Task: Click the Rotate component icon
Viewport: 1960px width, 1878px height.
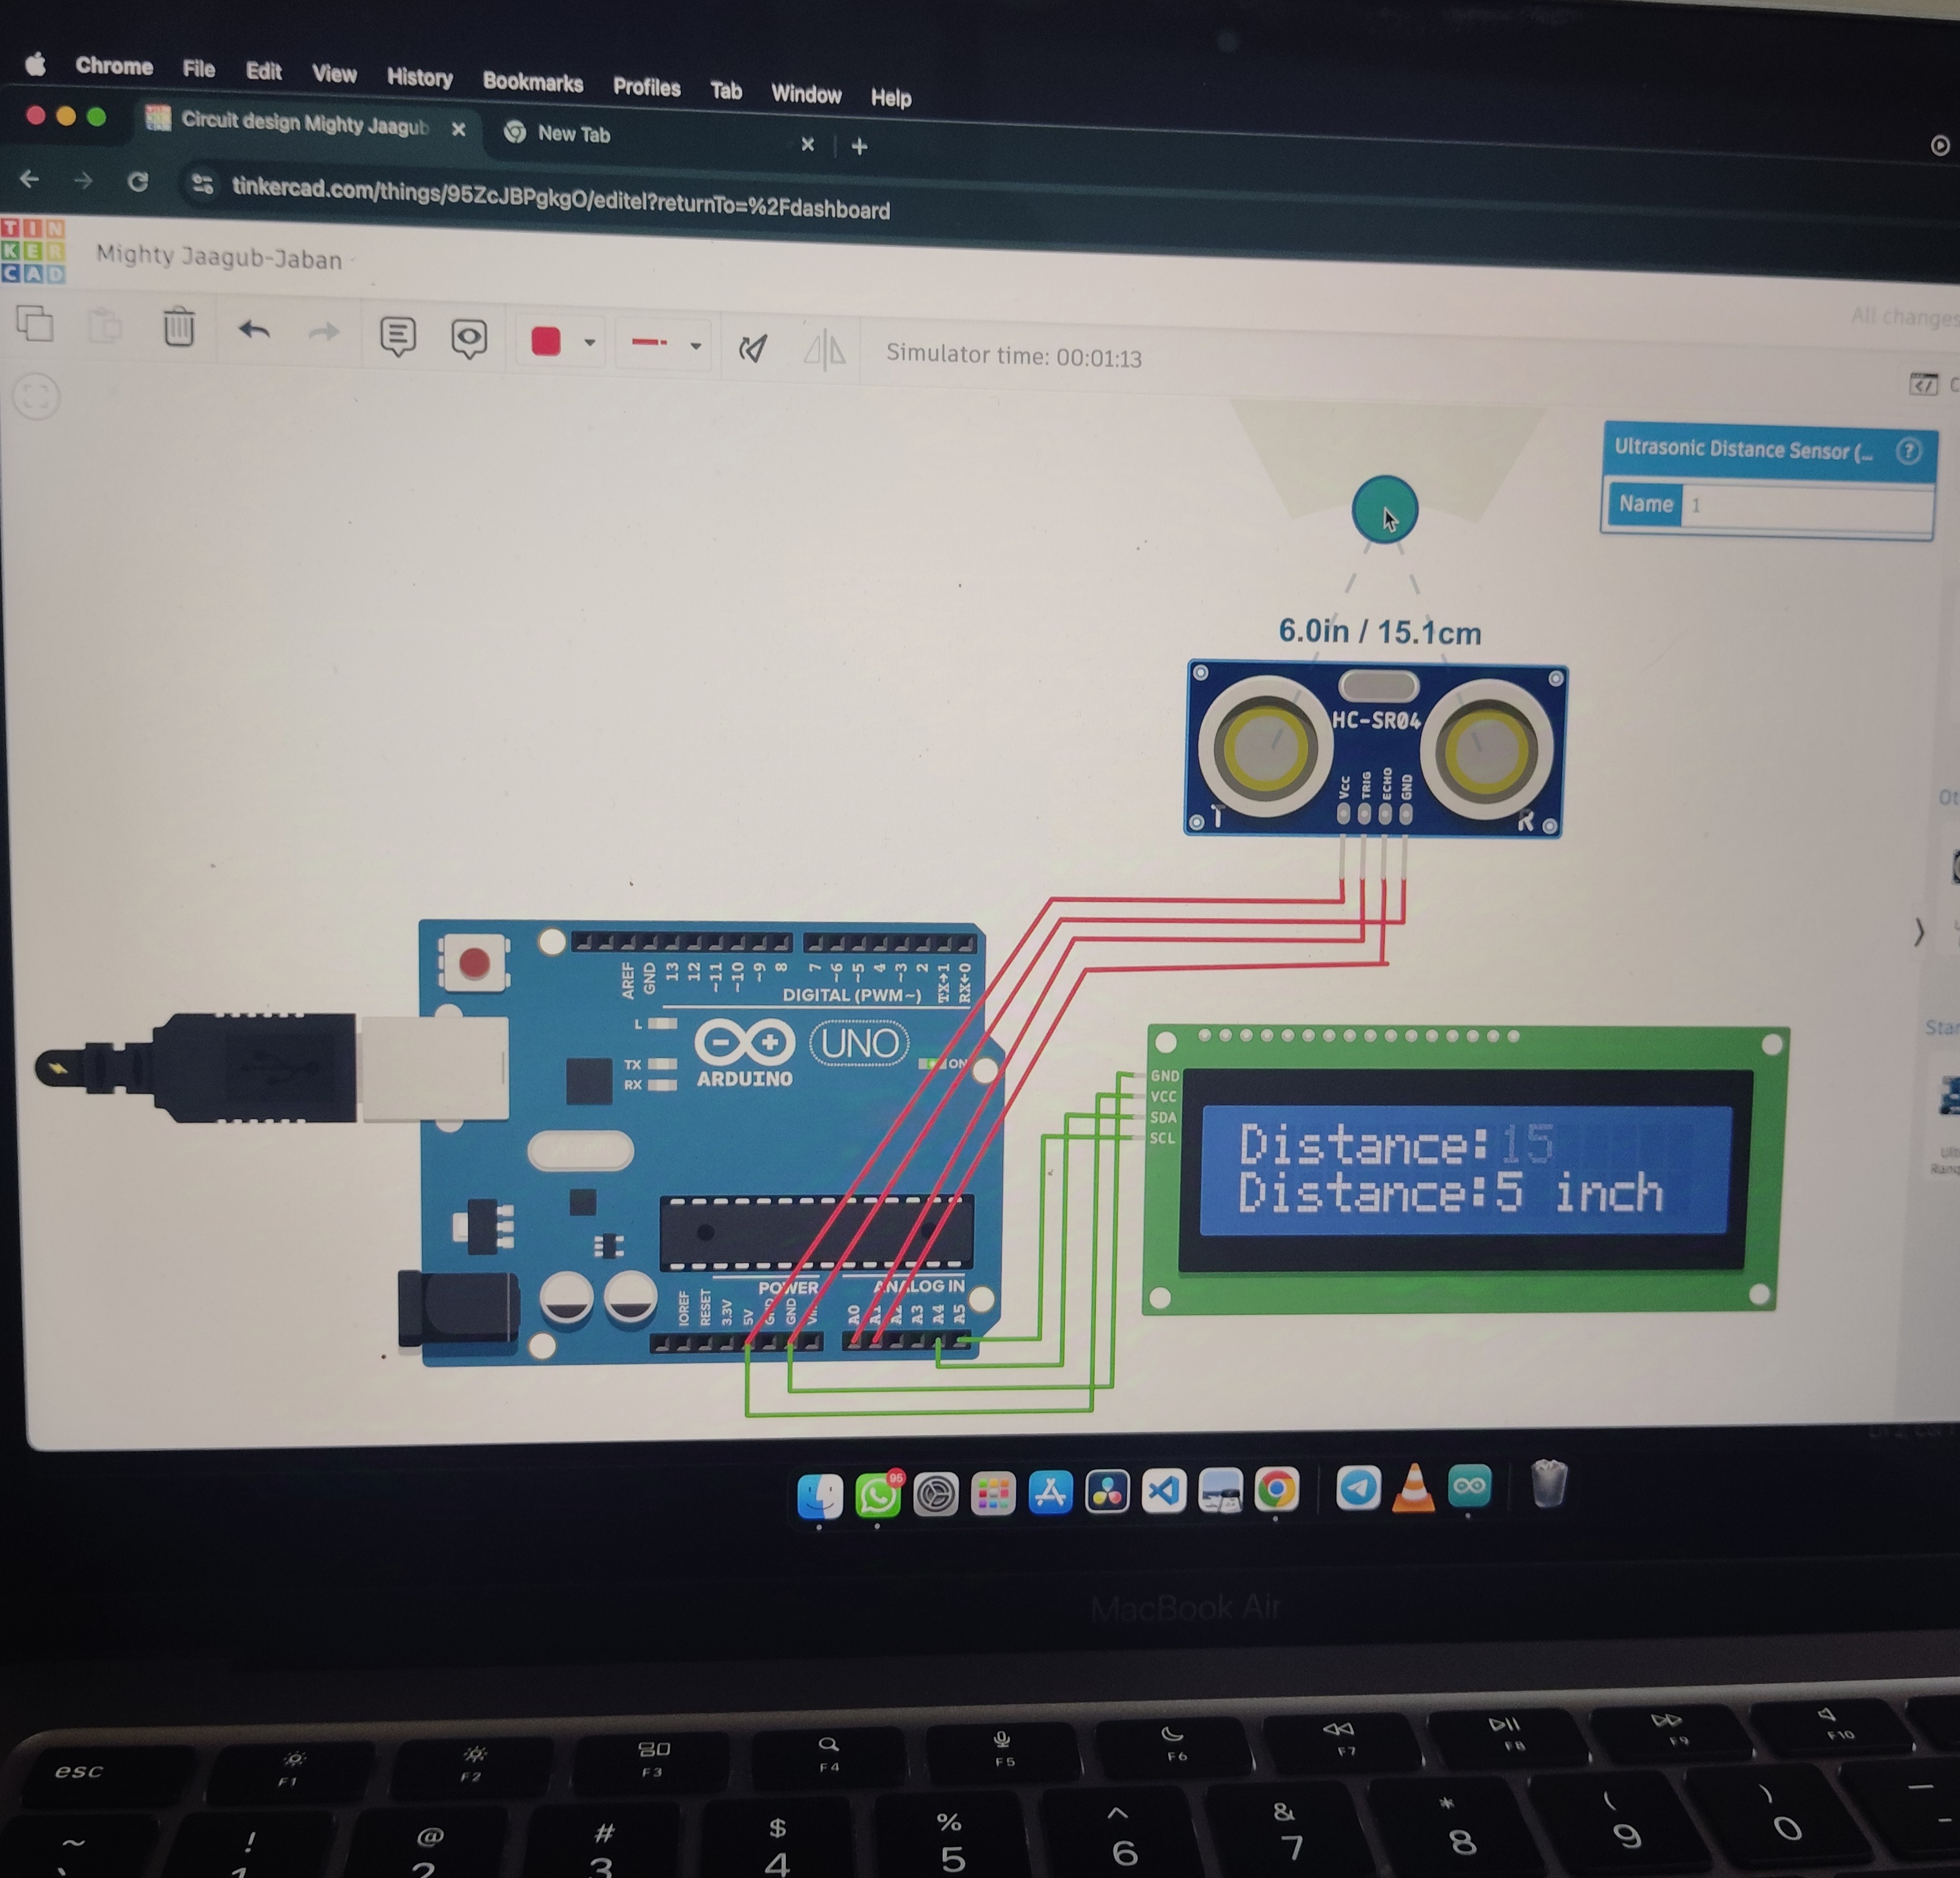Action: point(752,348)
